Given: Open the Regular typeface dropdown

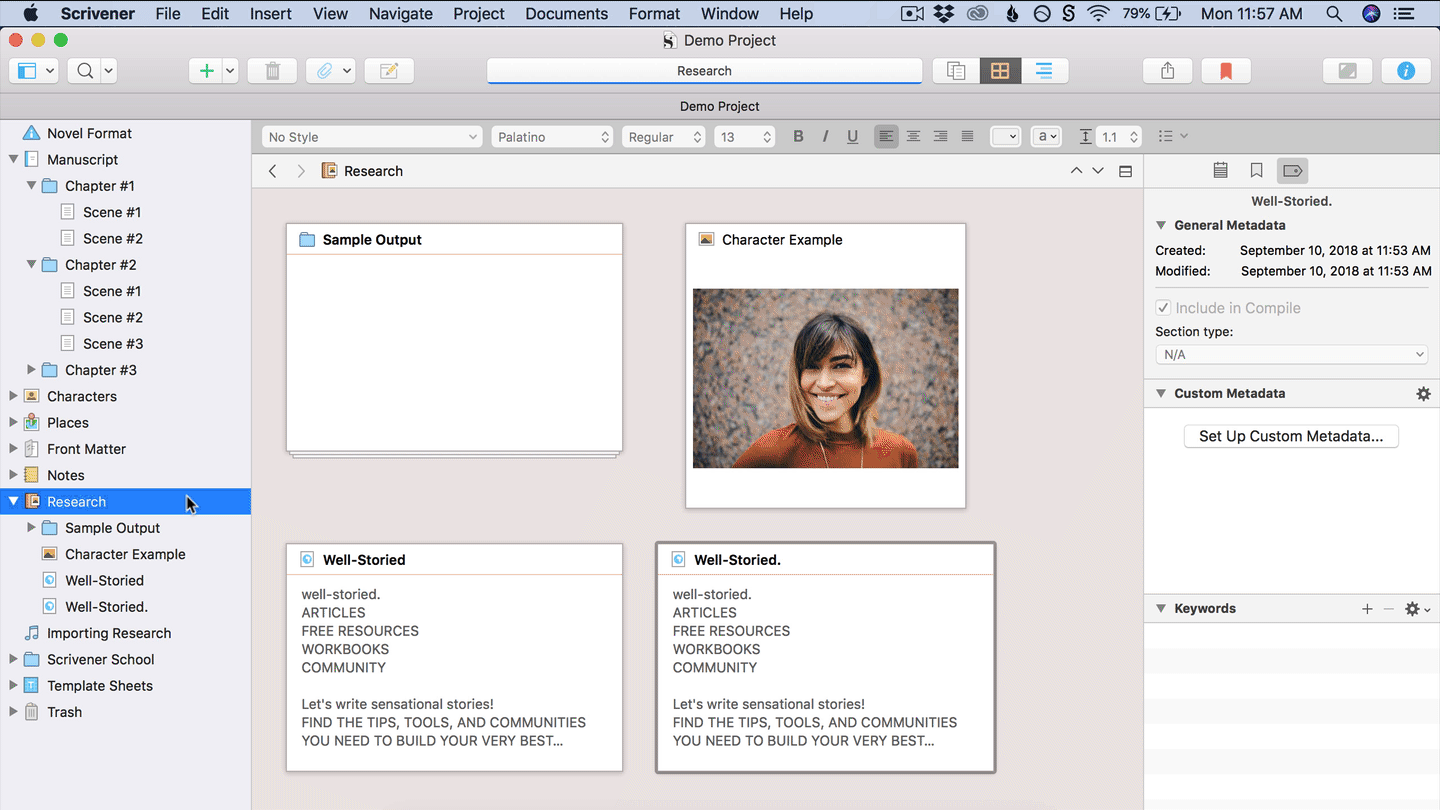Looking at the screenshot, I should [x=664, y=137].
